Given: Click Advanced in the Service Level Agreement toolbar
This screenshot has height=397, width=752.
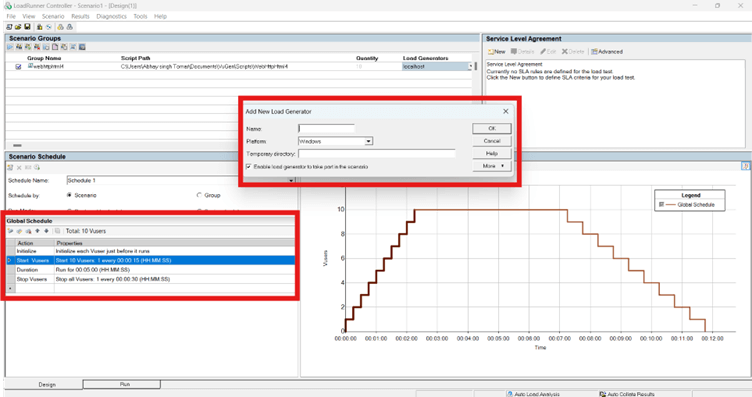Looking at the screenshot, I should pos(607,51).
